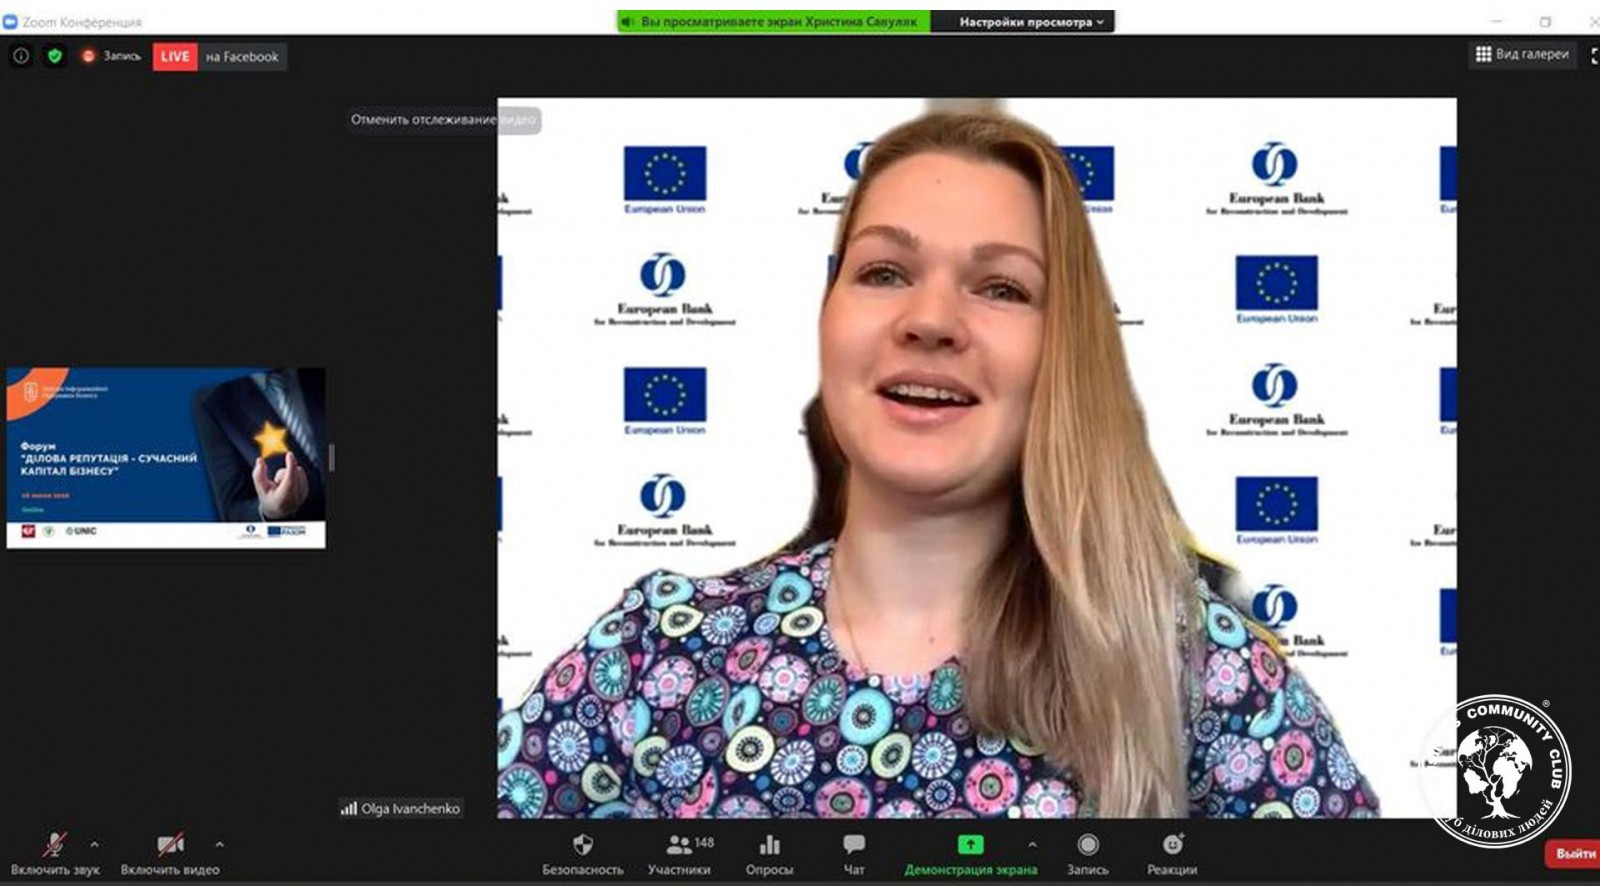This screenshot has width=1600, height=886.
Task: Open Опросы polls
Action: pos(769,855)
